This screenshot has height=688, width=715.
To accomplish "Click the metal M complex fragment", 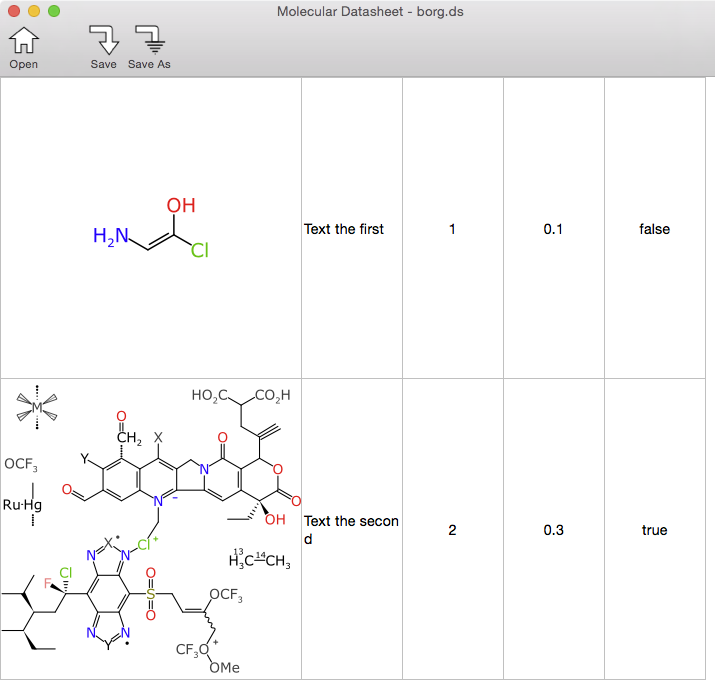I will 37,407.
